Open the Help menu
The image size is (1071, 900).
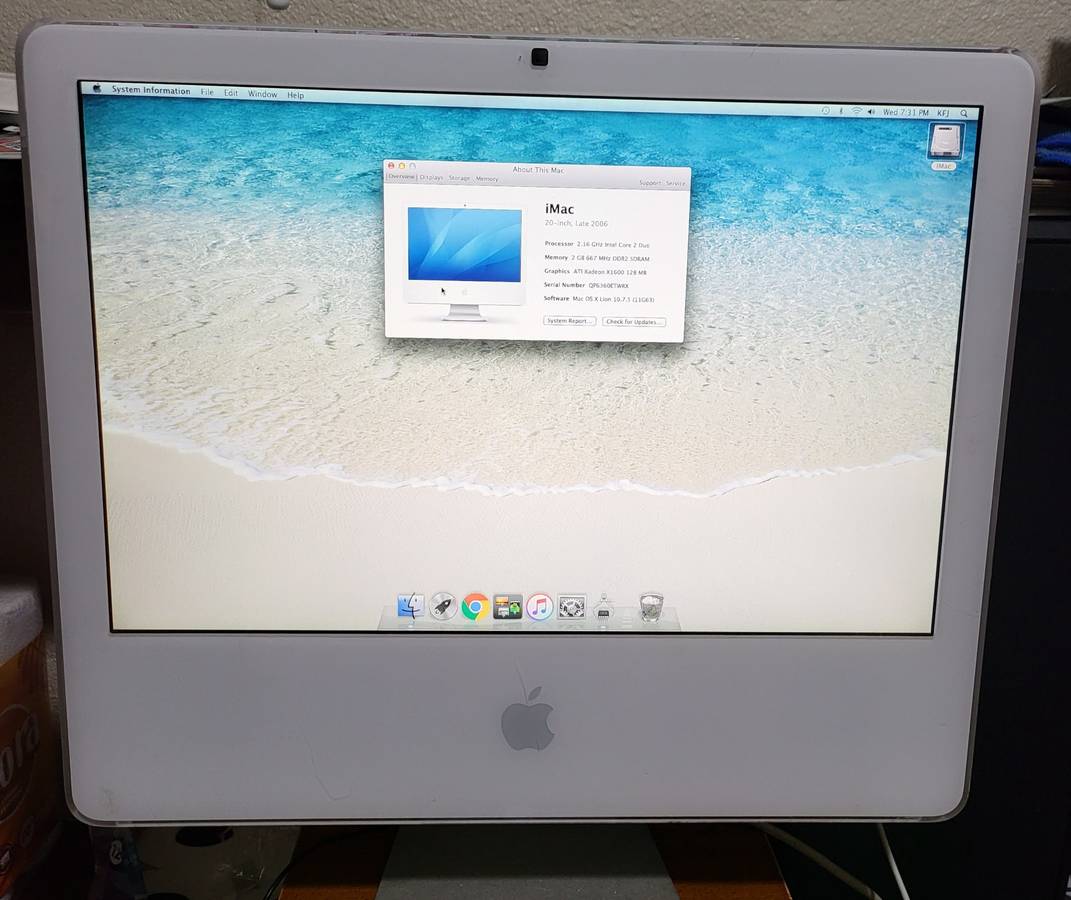point(295,95)
